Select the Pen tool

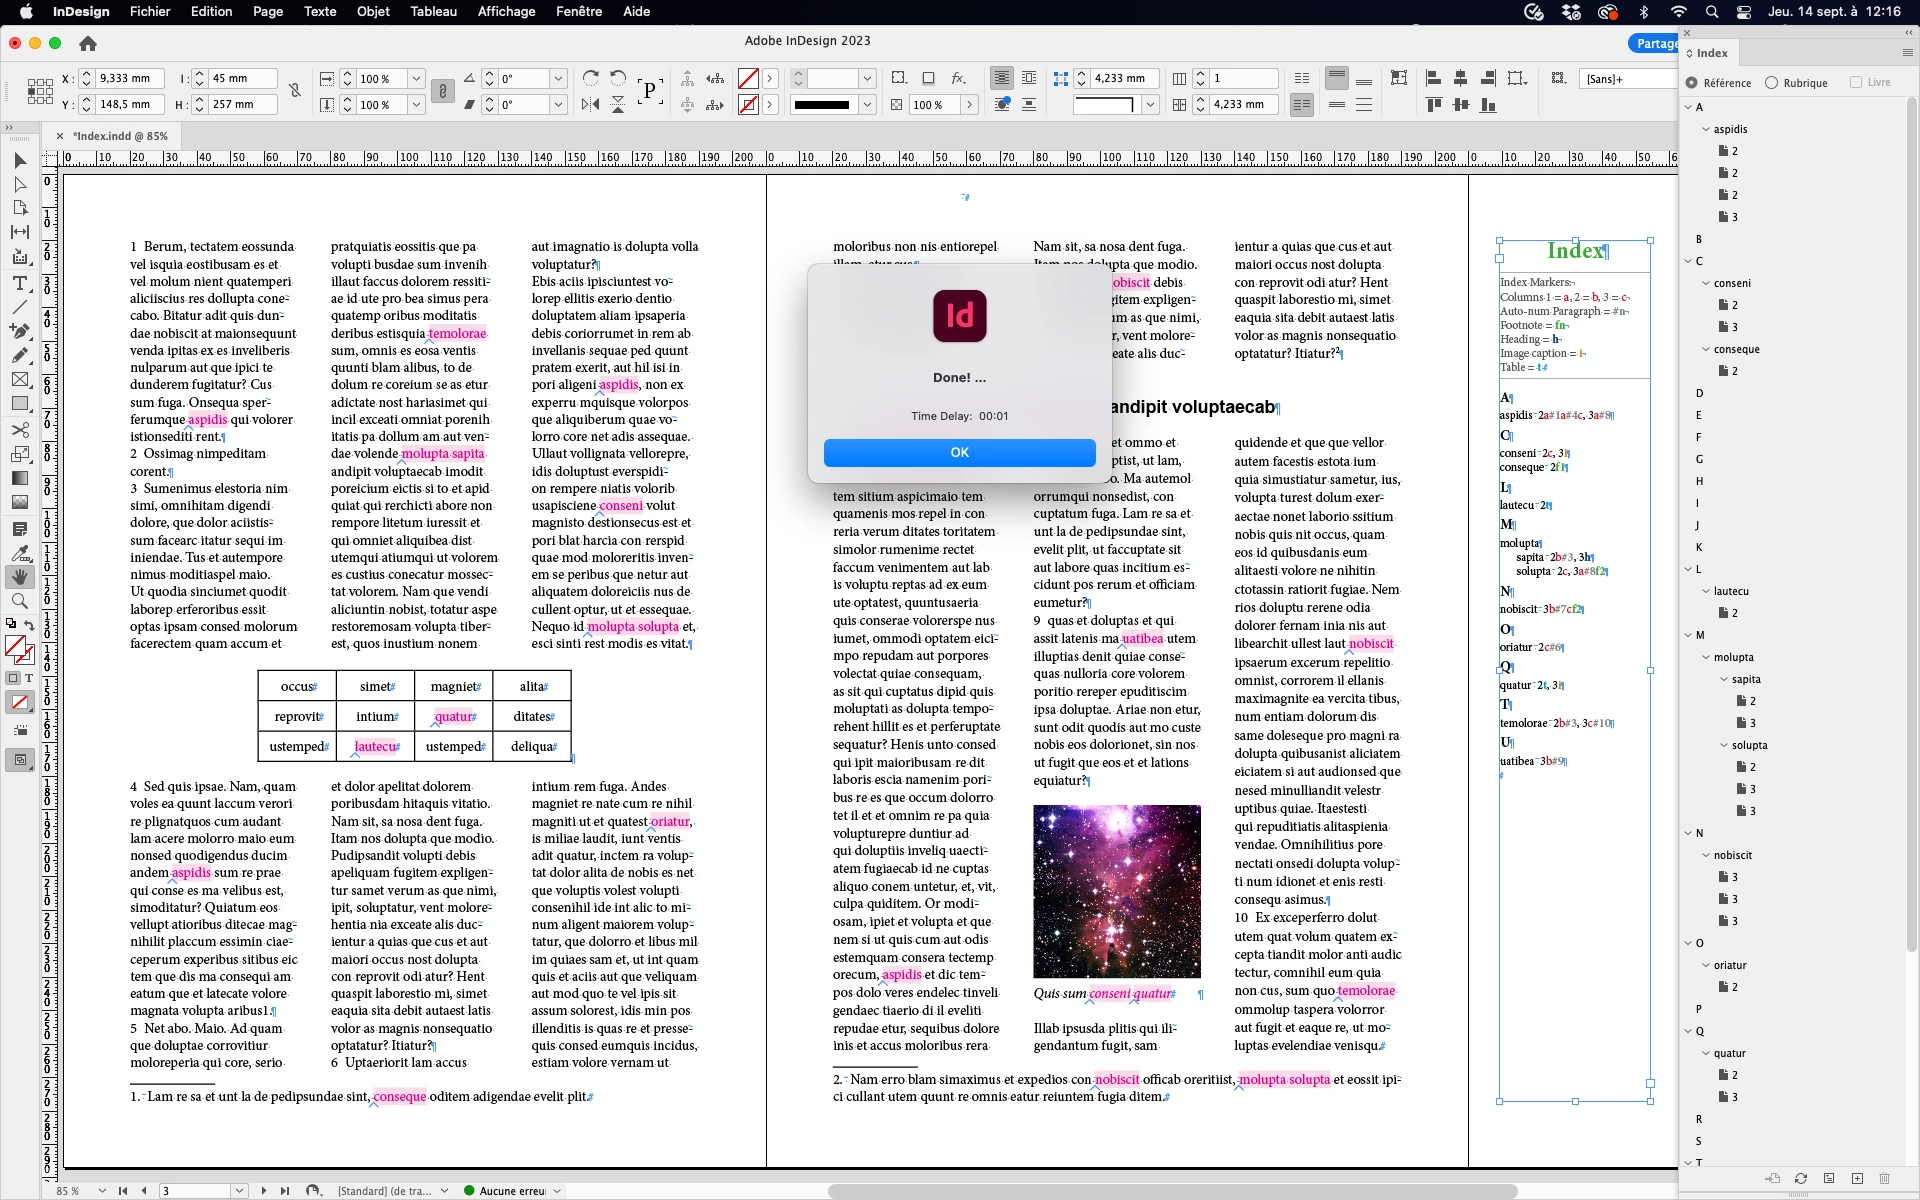pyautogui.click(x=19, y=331)
